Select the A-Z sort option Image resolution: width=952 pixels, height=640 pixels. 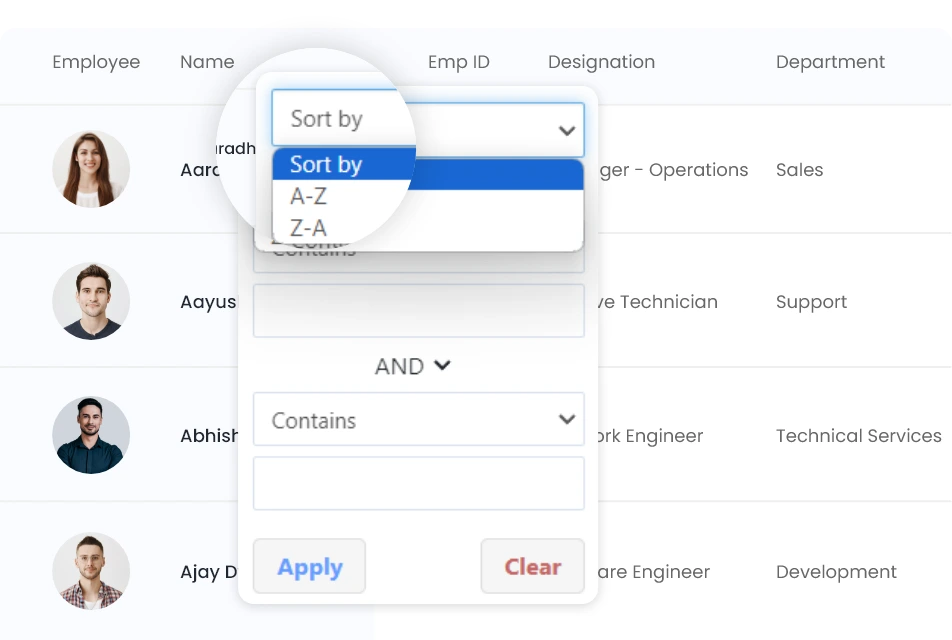pos(308,197)
